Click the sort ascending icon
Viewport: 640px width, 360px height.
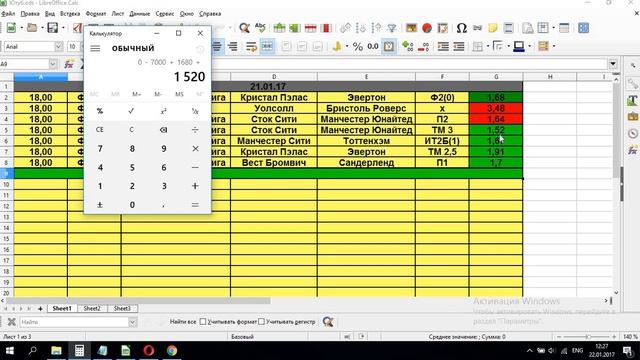click(361, 28)
